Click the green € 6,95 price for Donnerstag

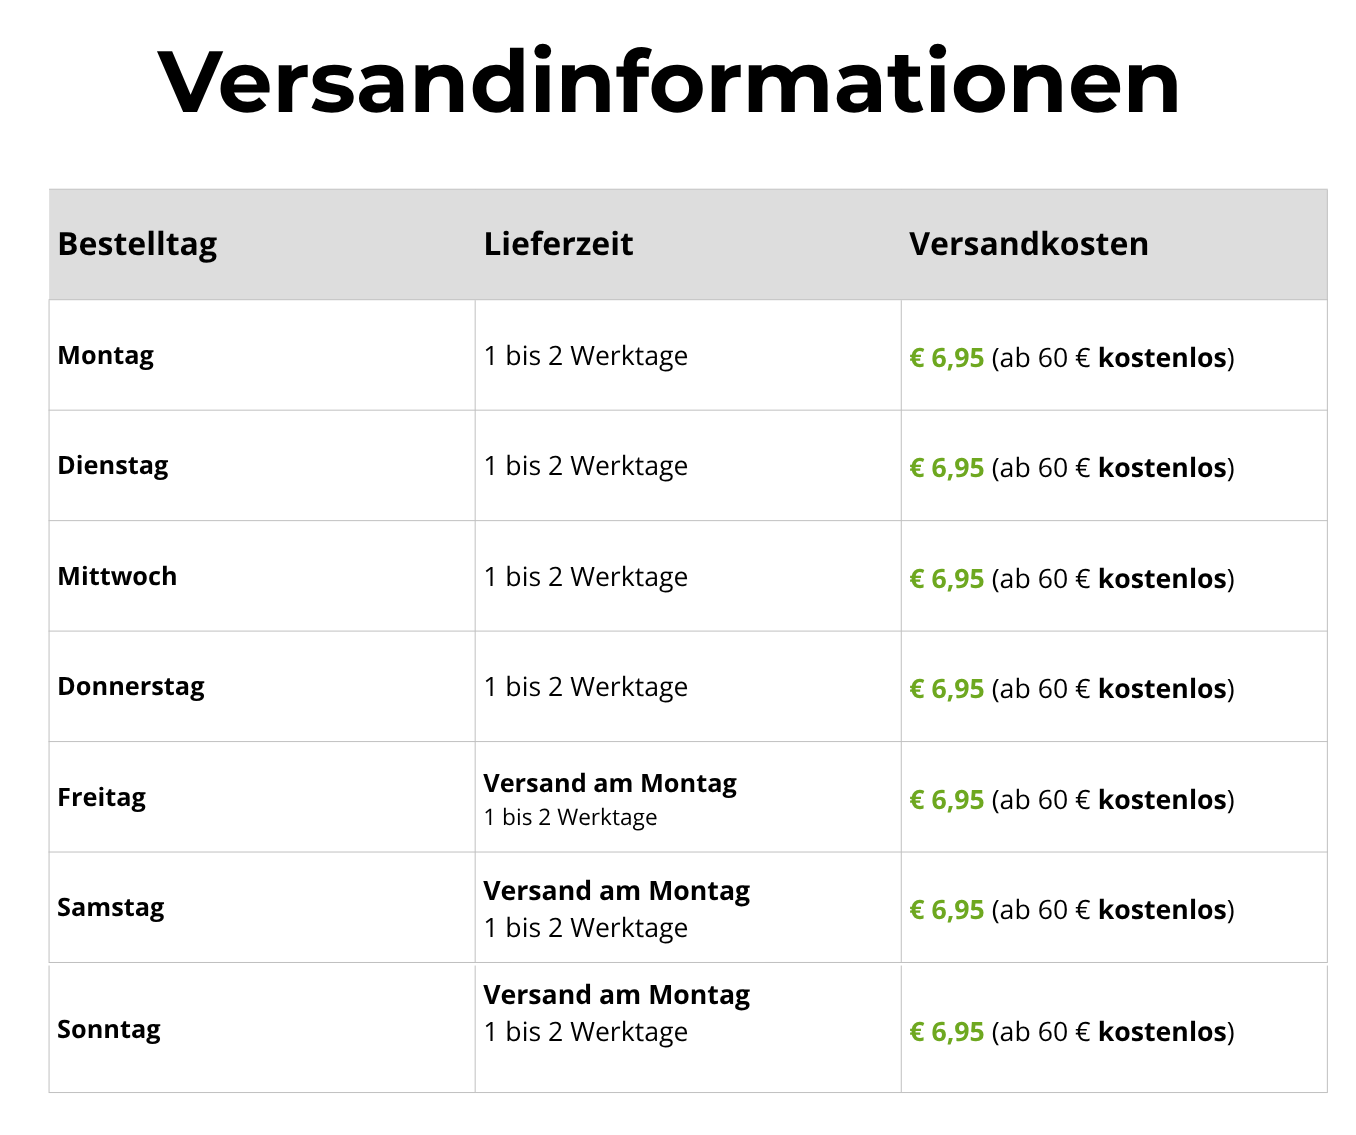(946, 690)
